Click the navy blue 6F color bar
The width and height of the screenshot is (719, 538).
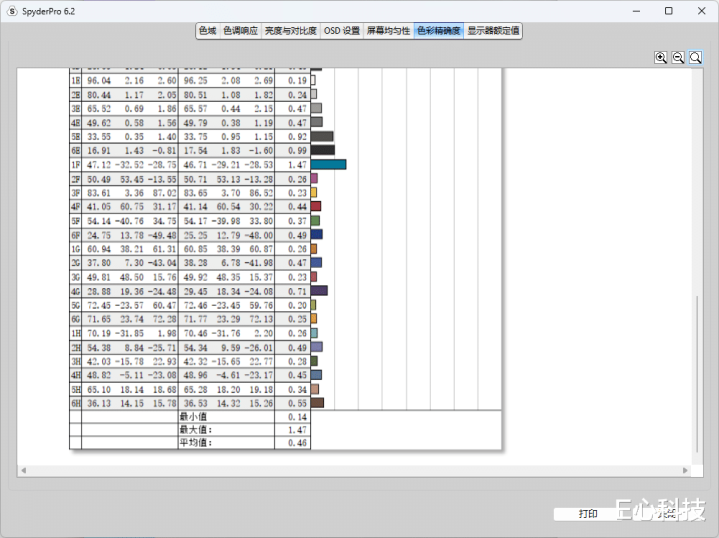tap(317, 234)
